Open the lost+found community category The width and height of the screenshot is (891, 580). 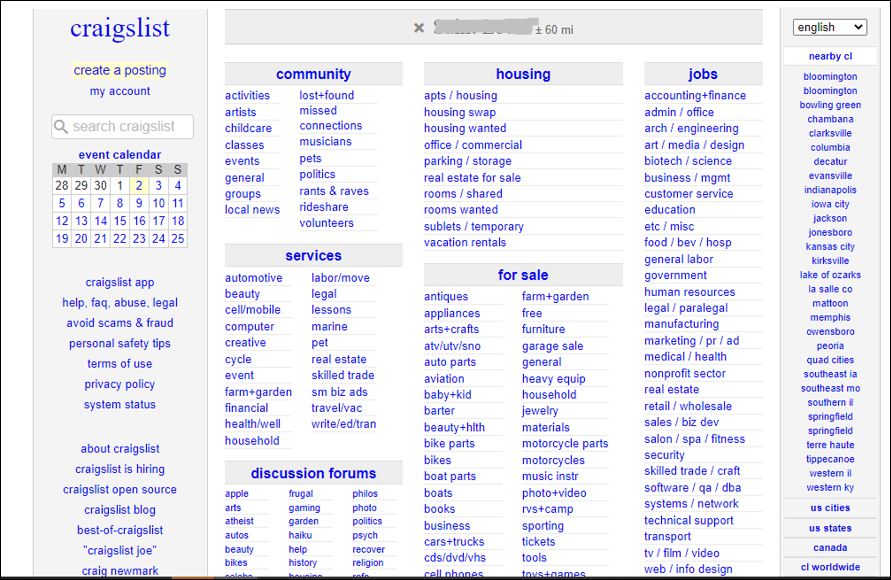(x=327, y=95)
